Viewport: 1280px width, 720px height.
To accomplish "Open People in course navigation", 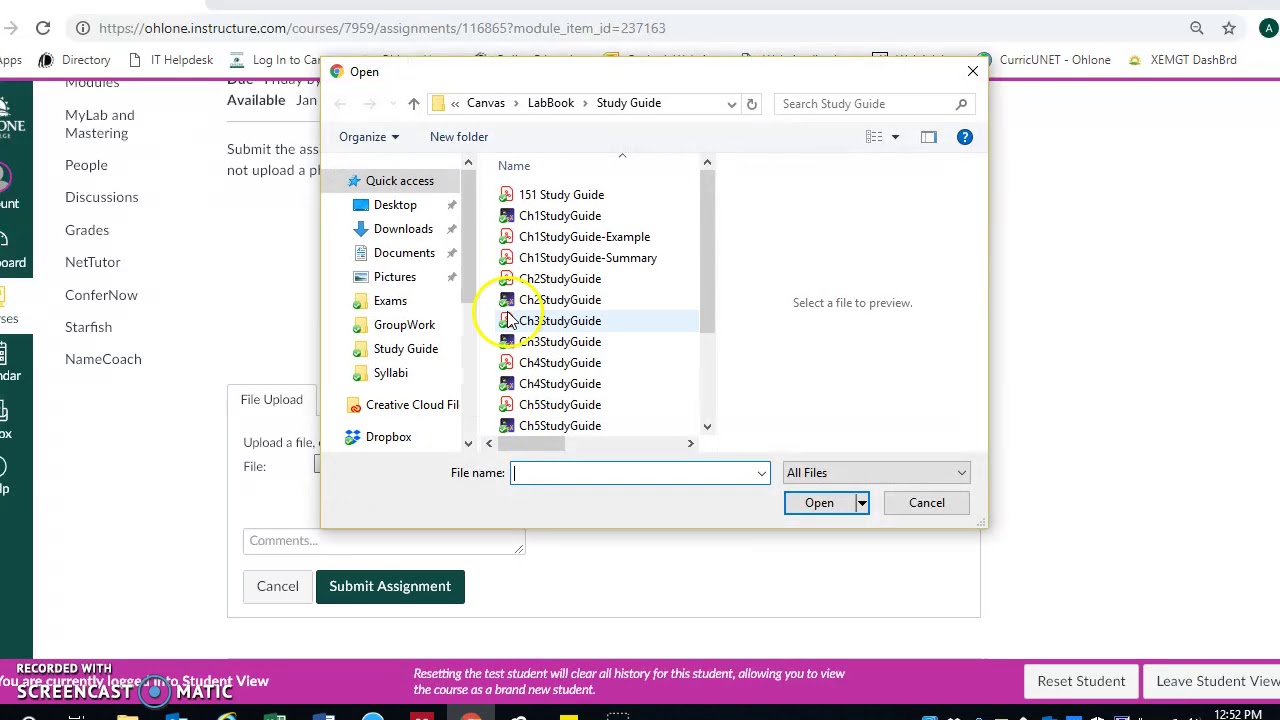I will pyautogui.click(x=86, y=165).
